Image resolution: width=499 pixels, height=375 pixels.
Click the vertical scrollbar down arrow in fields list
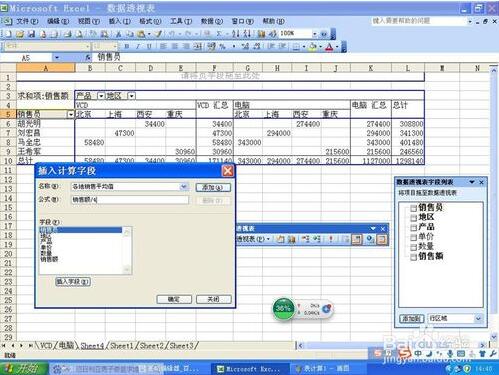pyautogui.click(x=127, y=270)
